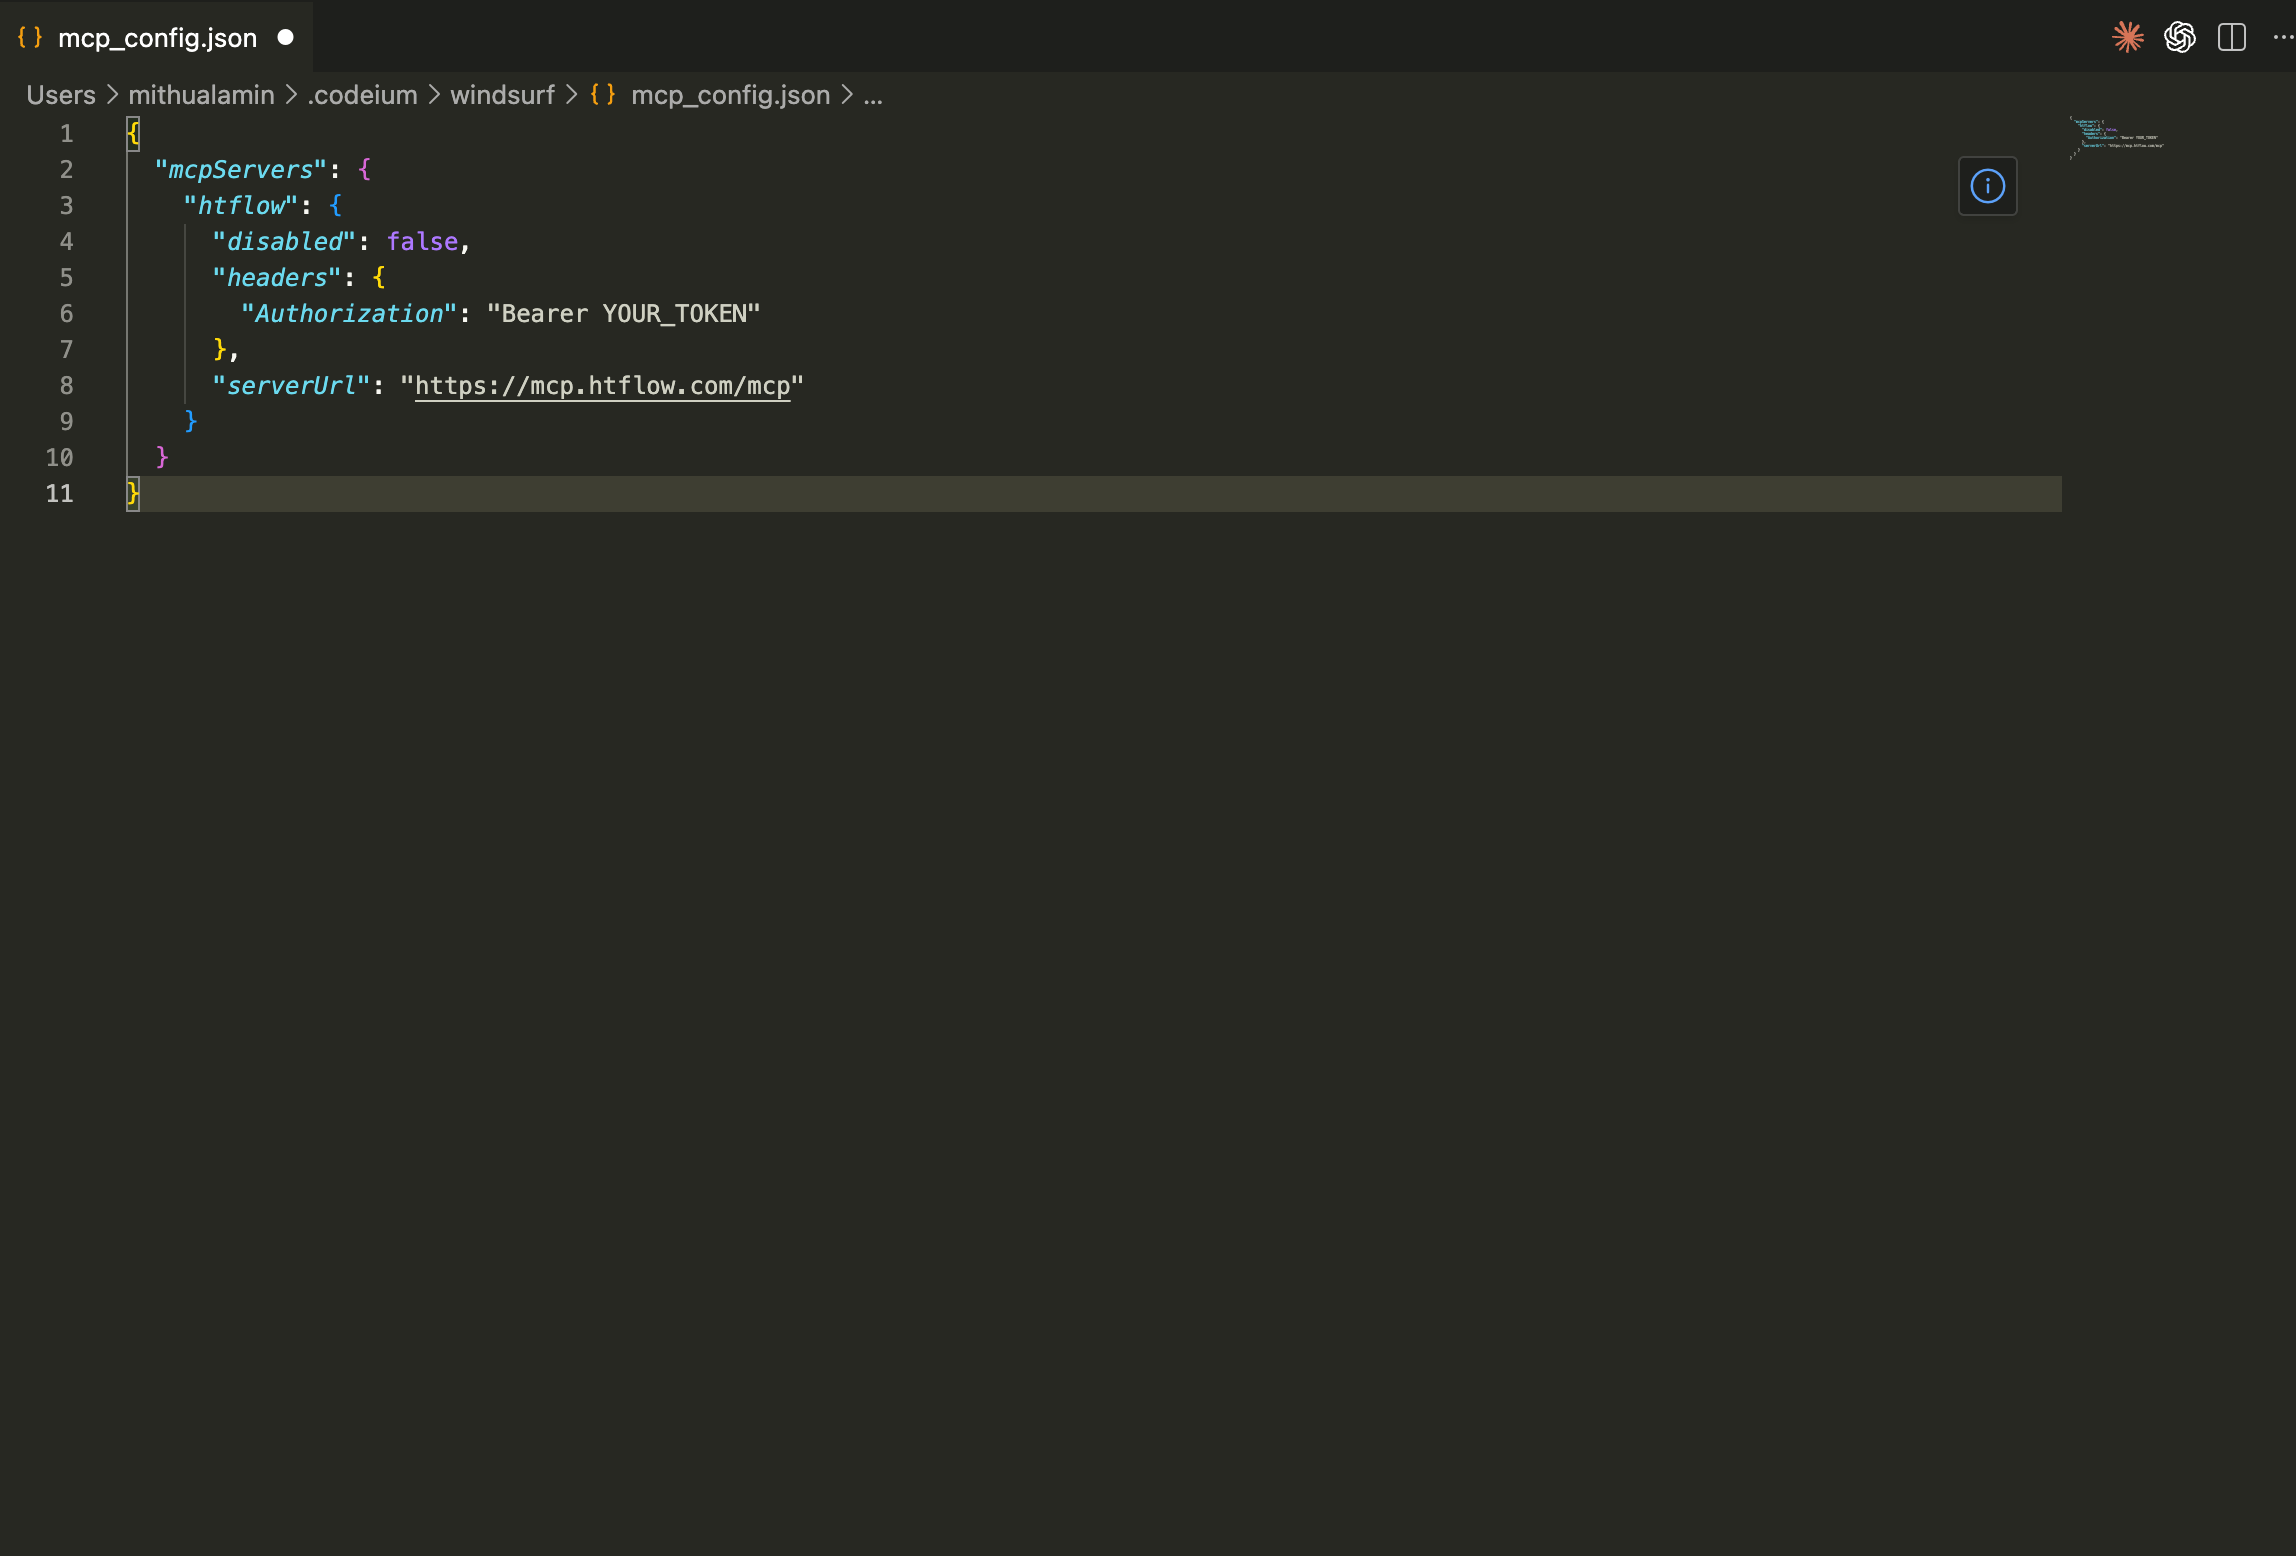Click the unsaved dot on the mcp_config.json tab
2296x1556 pixels.
[x=285, y=37]
